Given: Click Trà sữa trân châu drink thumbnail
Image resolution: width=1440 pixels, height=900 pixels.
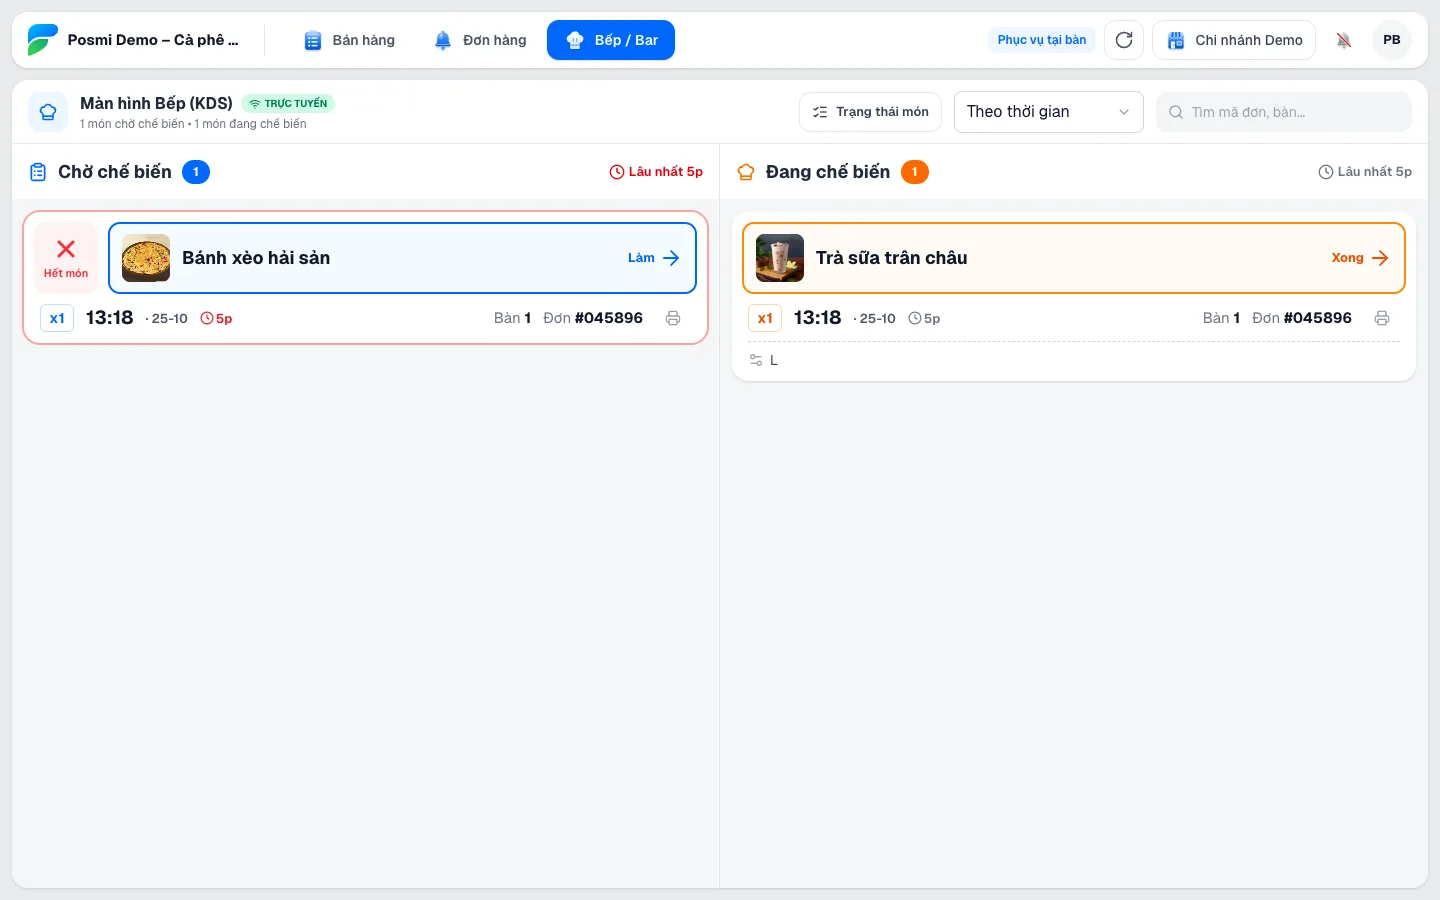Looking at the screenshot, I should [x=780, y=258].
